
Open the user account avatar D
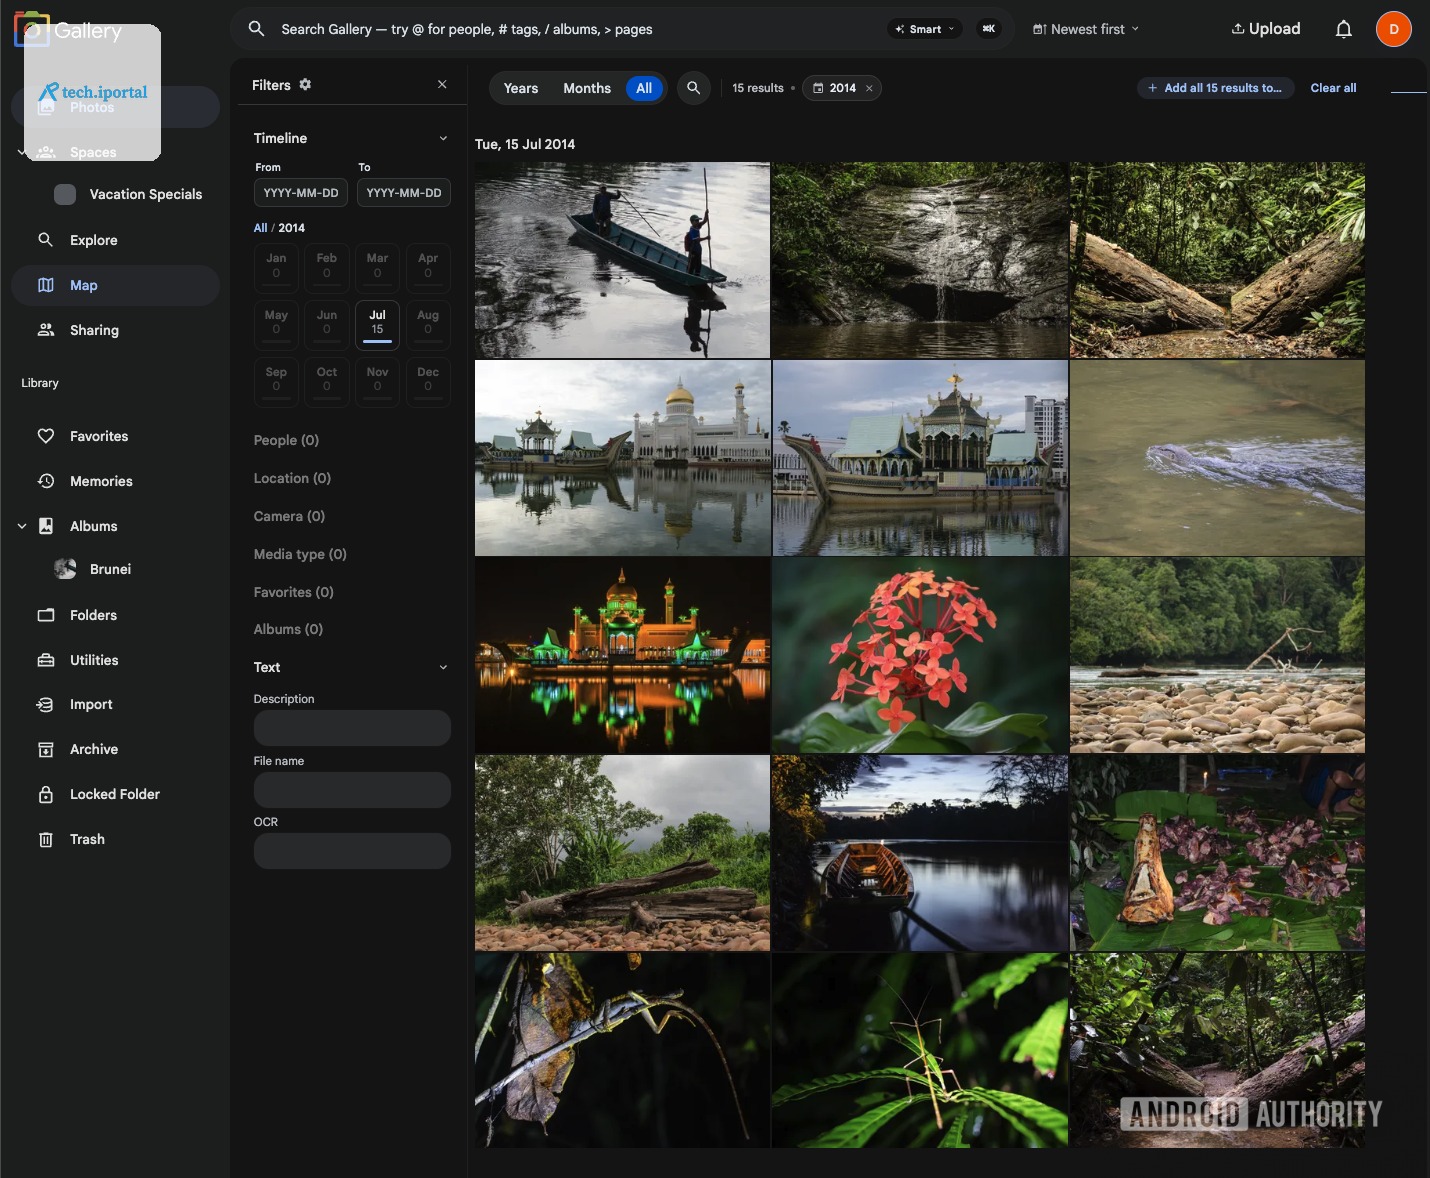pyautogui.click(x=1394, y=29)
